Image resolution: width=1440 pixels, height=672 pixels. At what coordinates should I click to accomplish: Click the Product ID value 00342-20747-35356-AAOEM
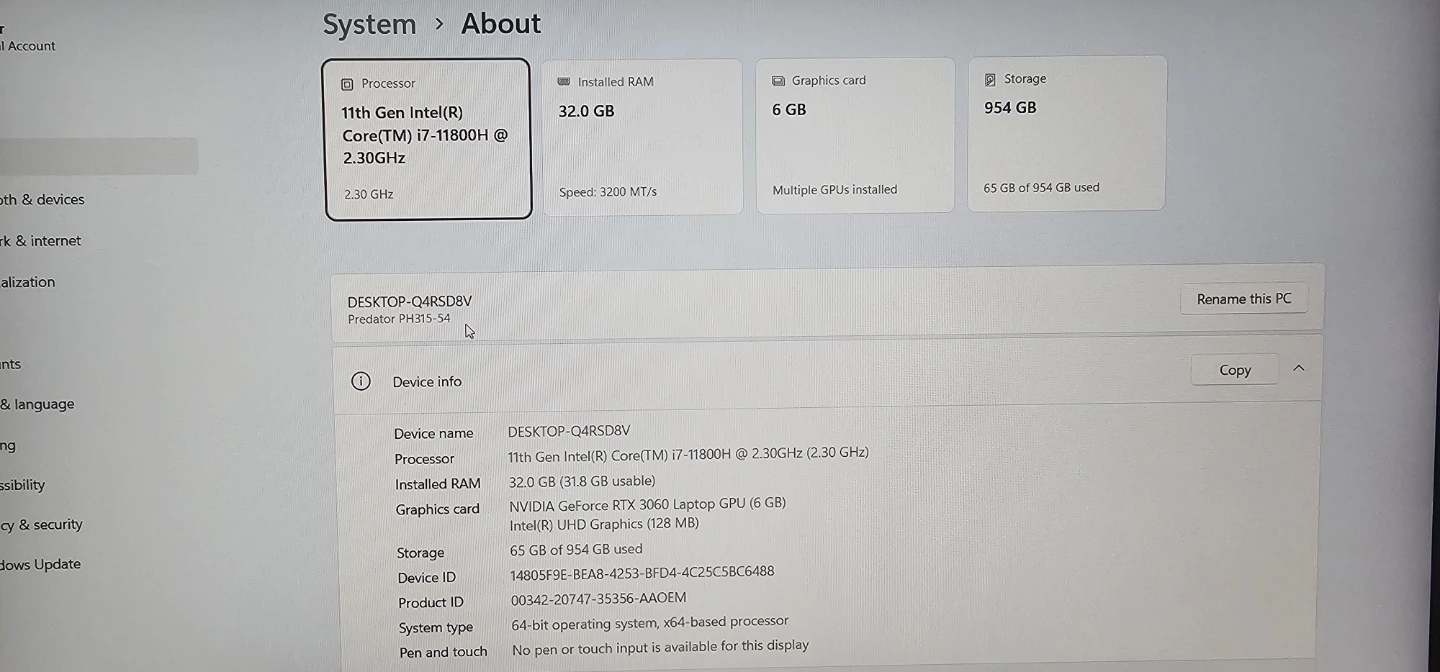tap(599, 599)
